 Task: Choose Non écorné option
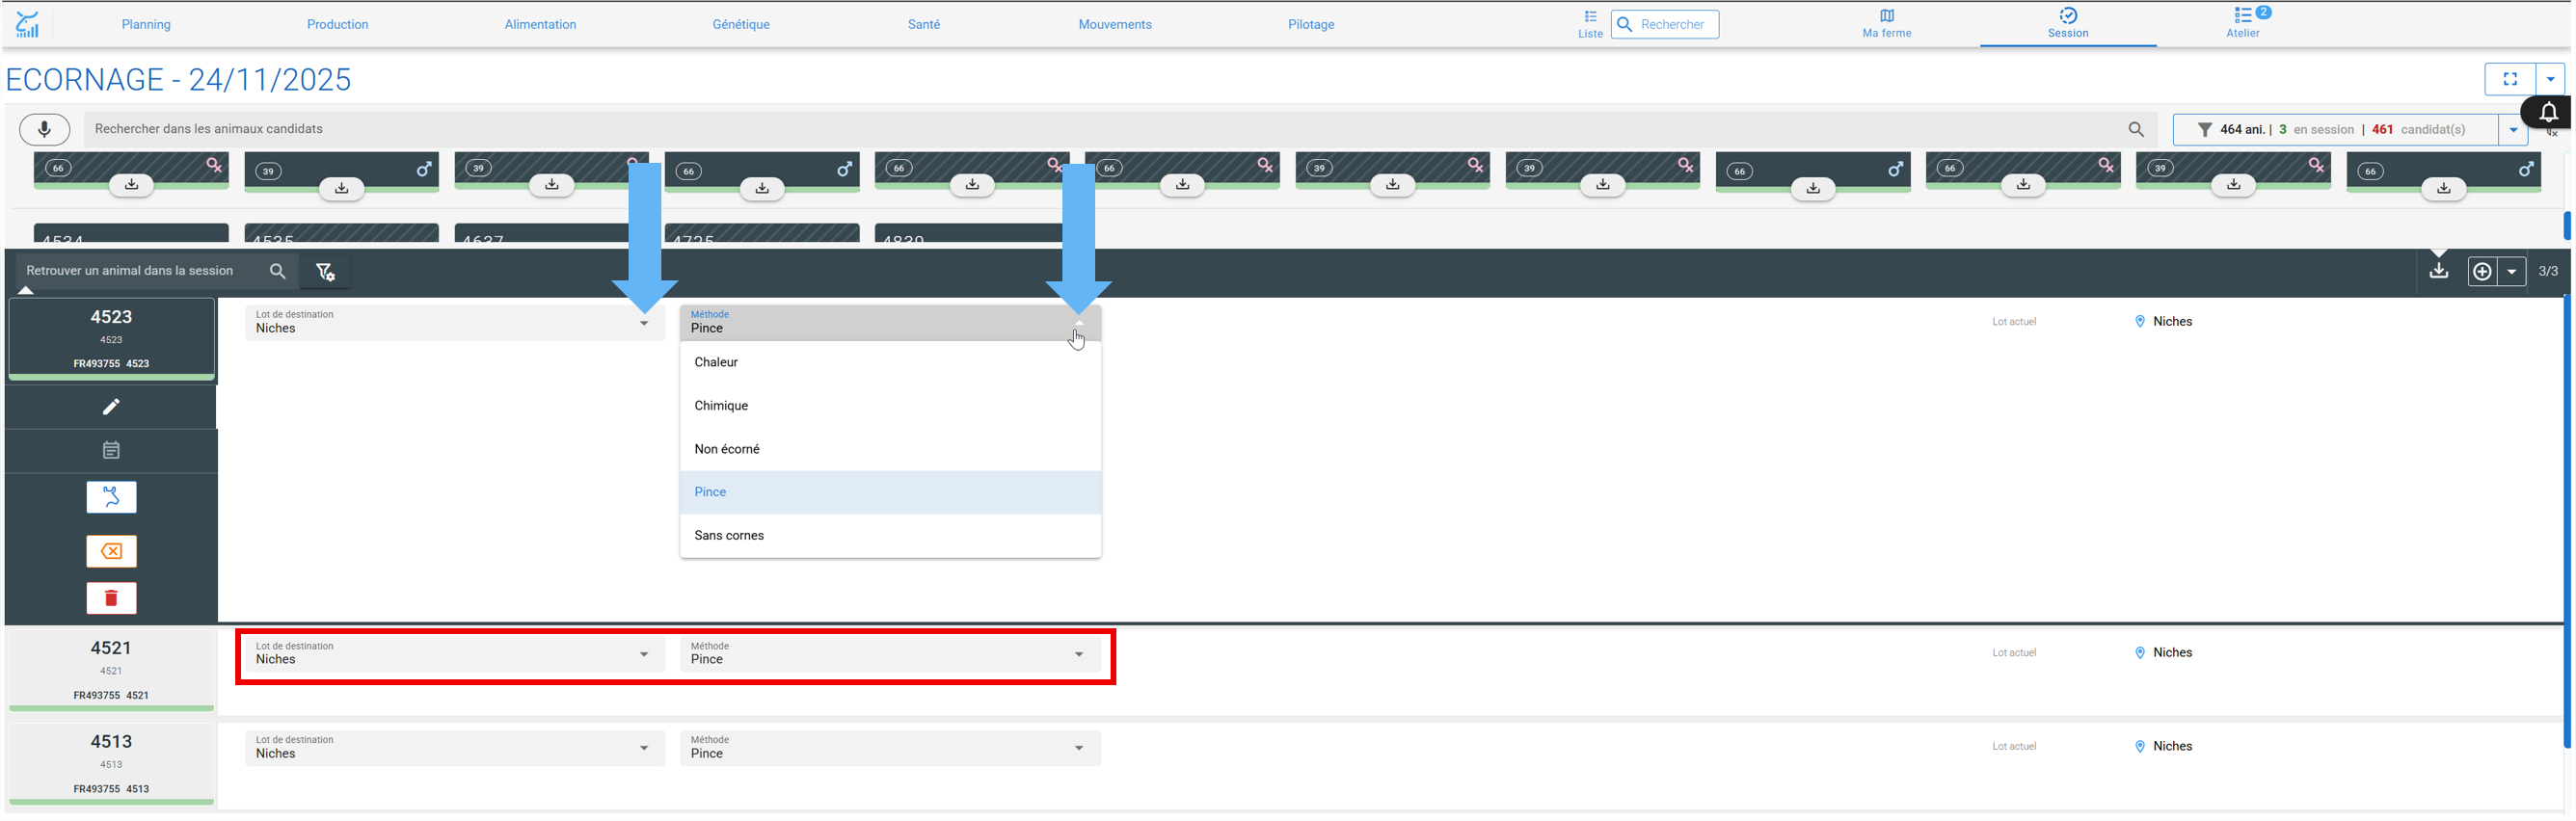(890, 449)
